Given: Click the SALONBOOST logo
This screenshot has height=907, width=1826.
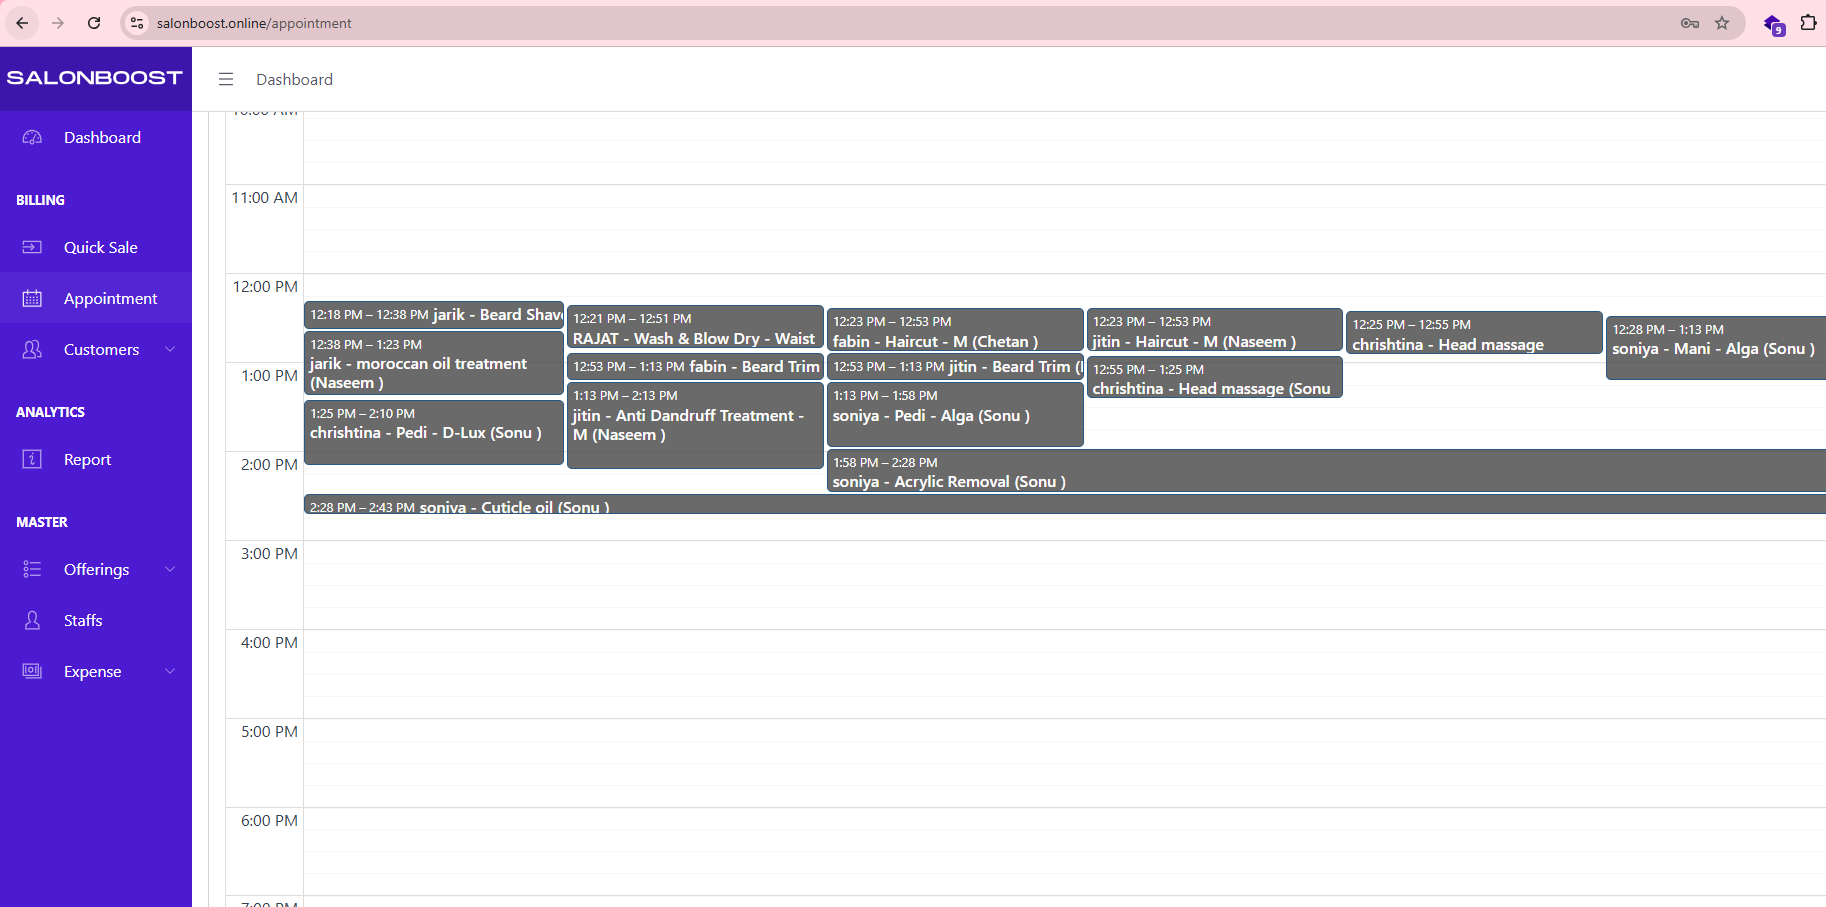Looking at the screenshot, I should click(x=95, y=78).
